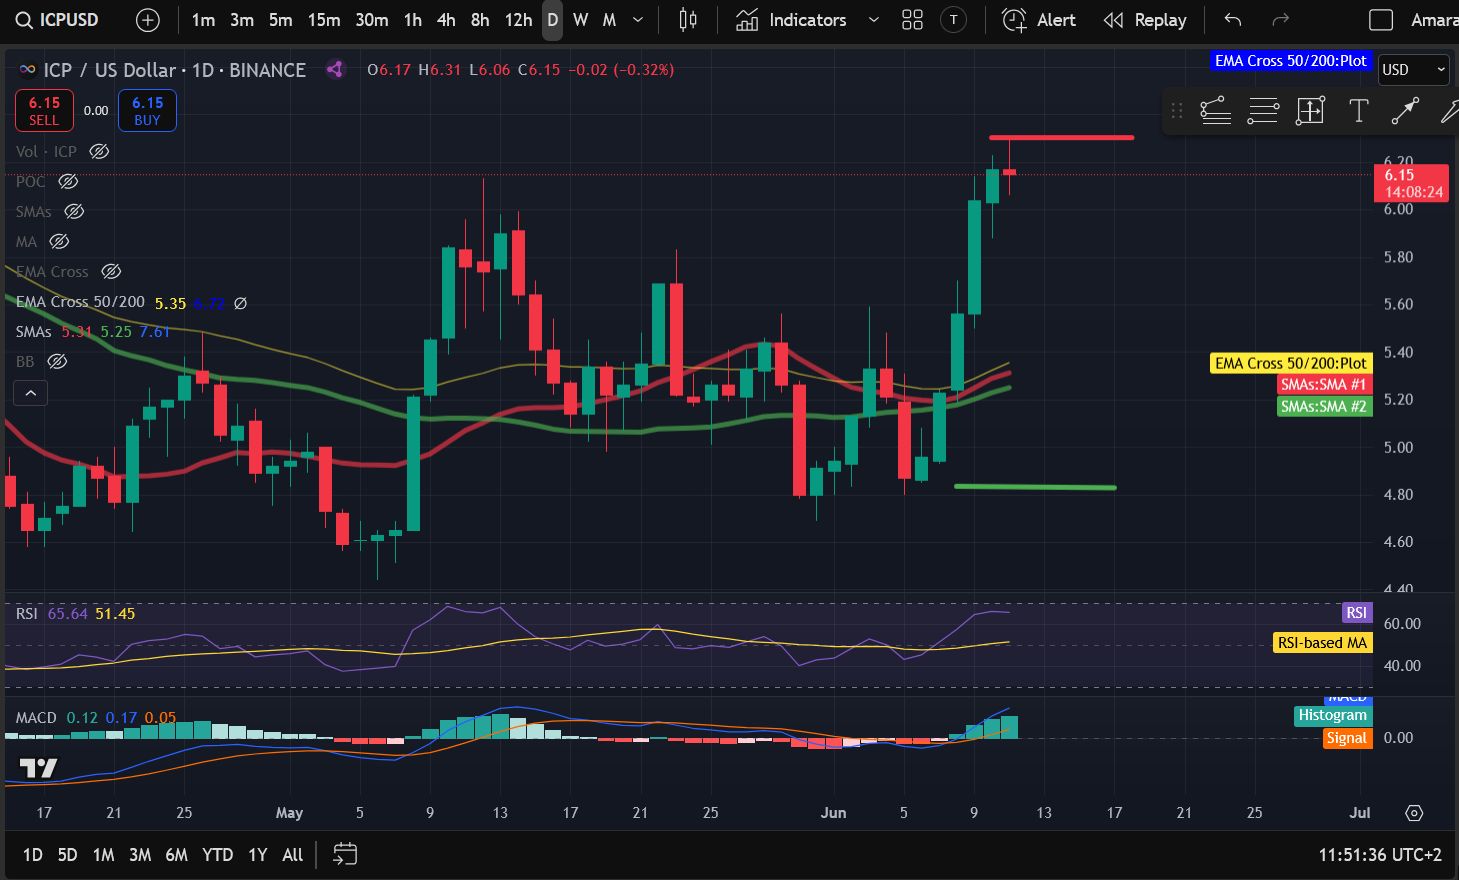Click the red resistance line on chart

coord(1061,137)
